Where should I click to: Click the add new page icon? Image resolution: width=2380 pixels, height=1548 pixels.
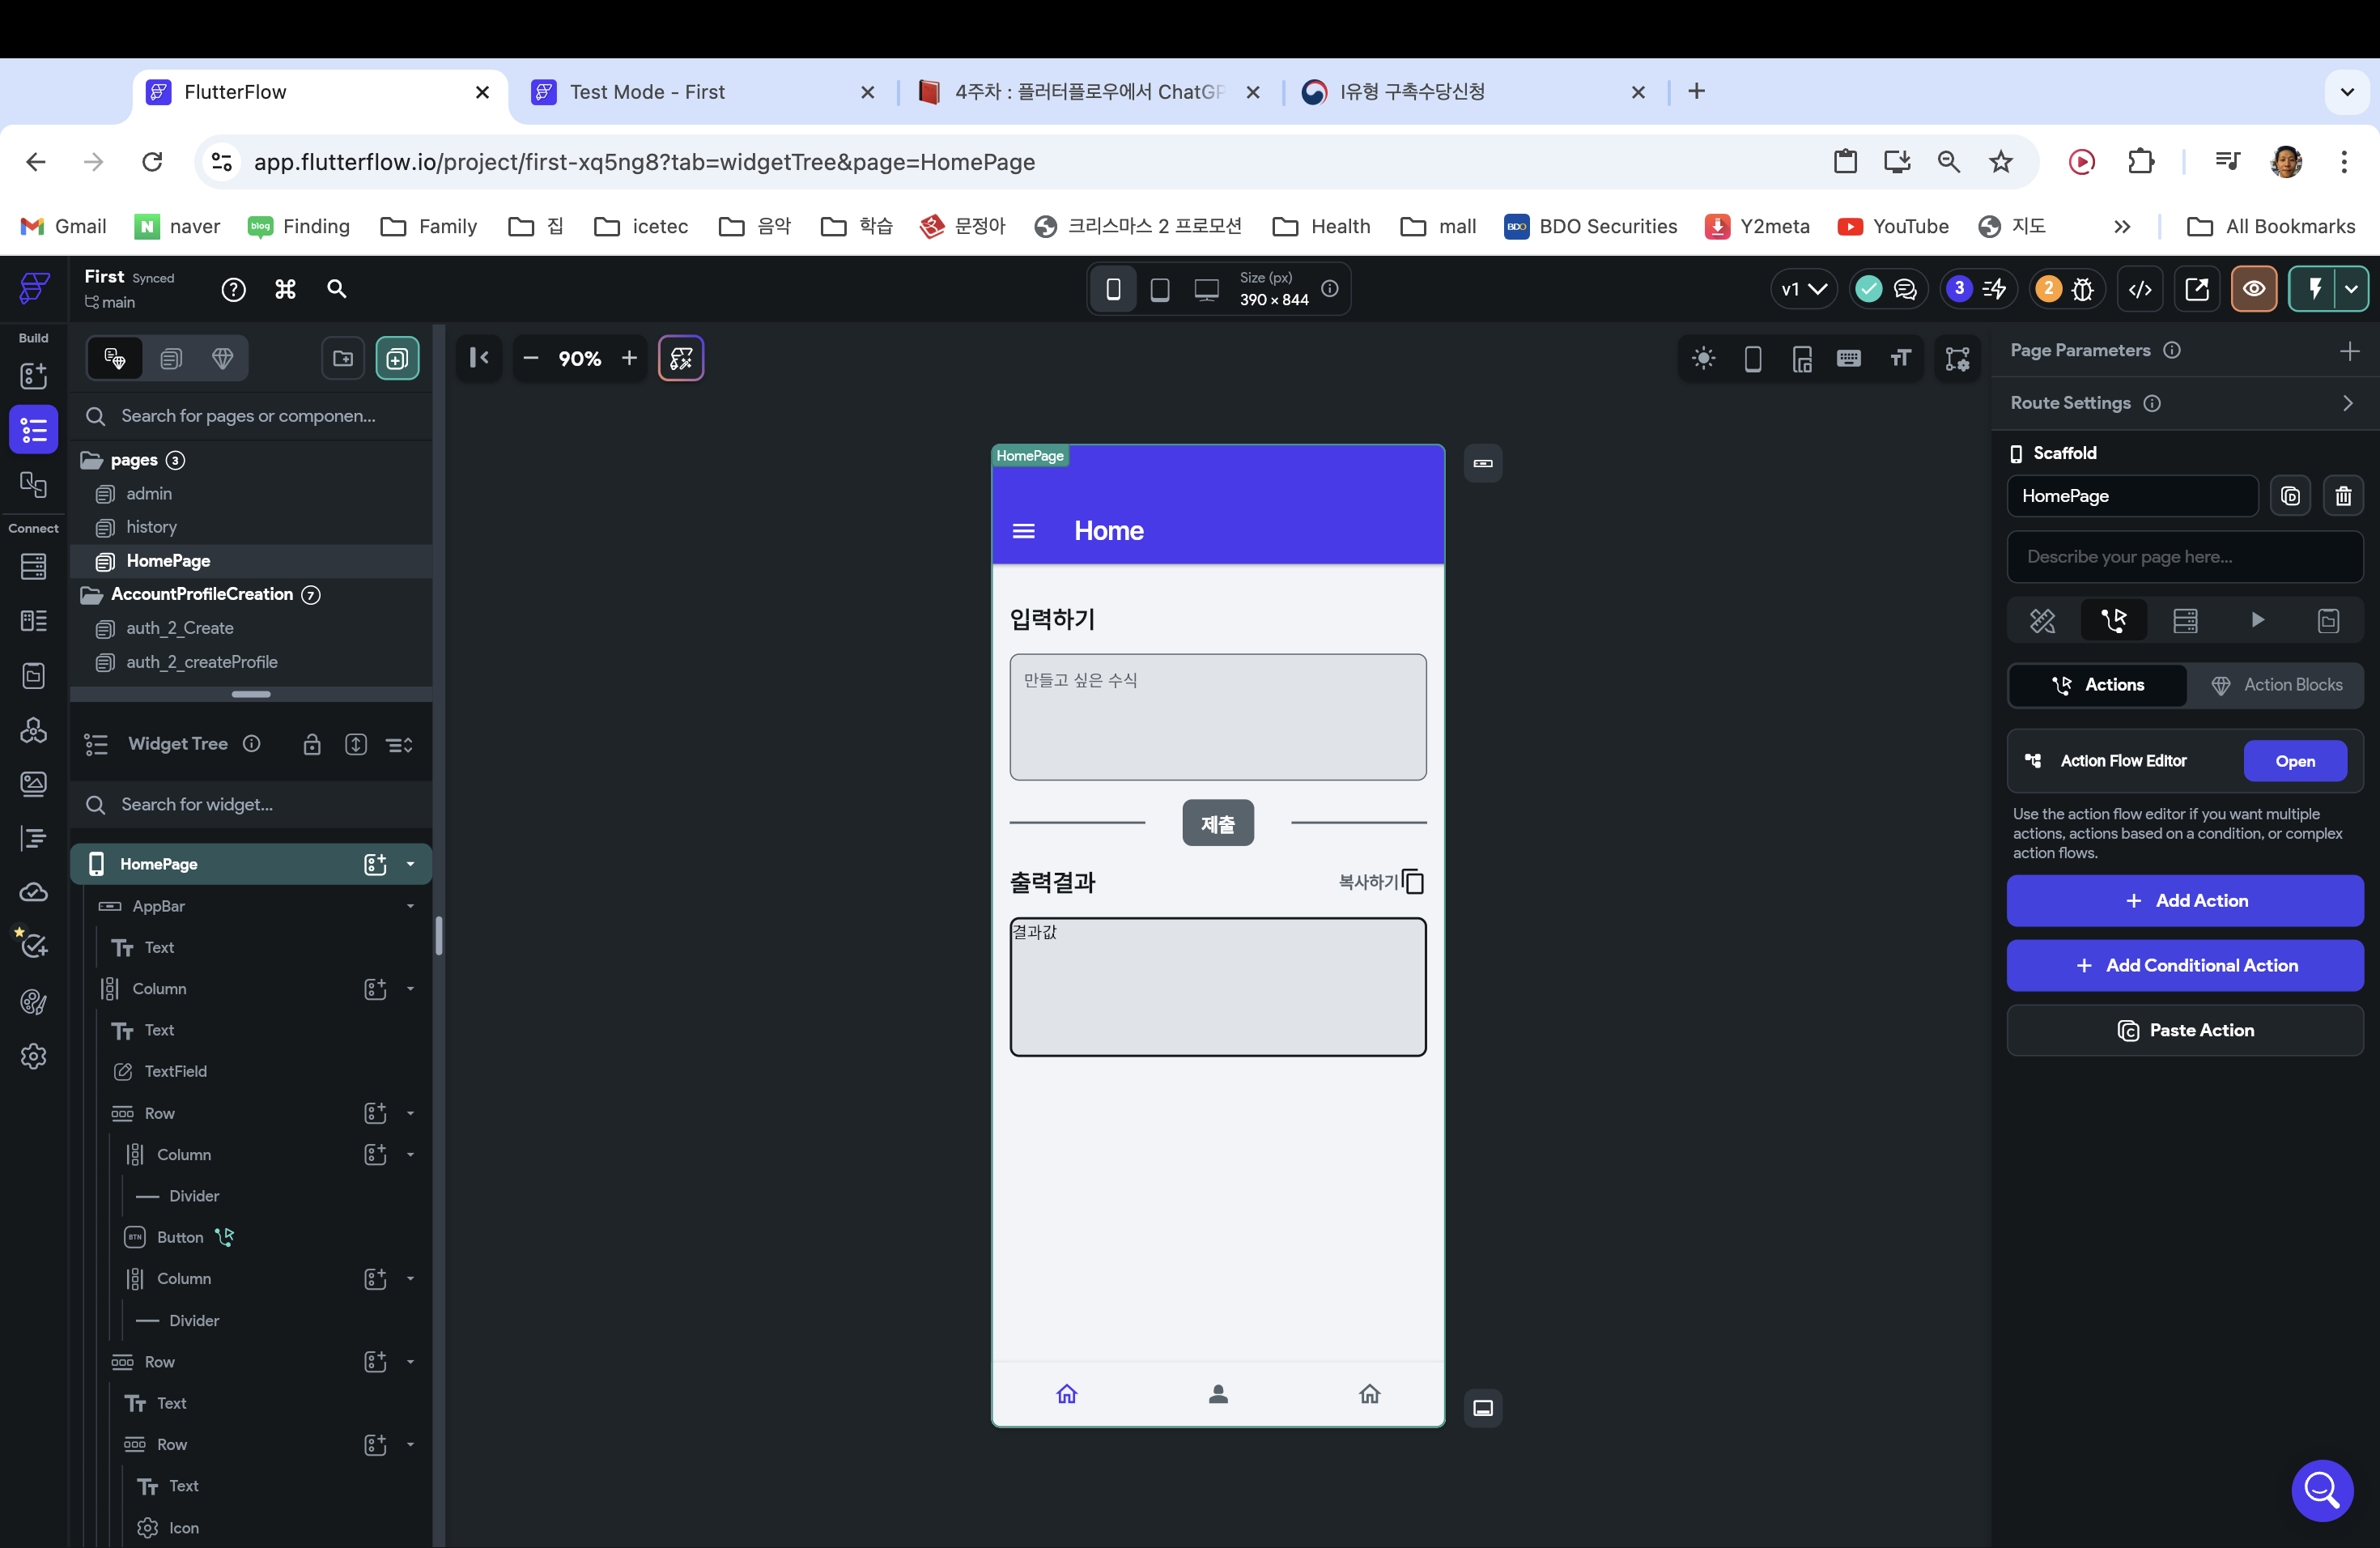(x=397, y=359)
